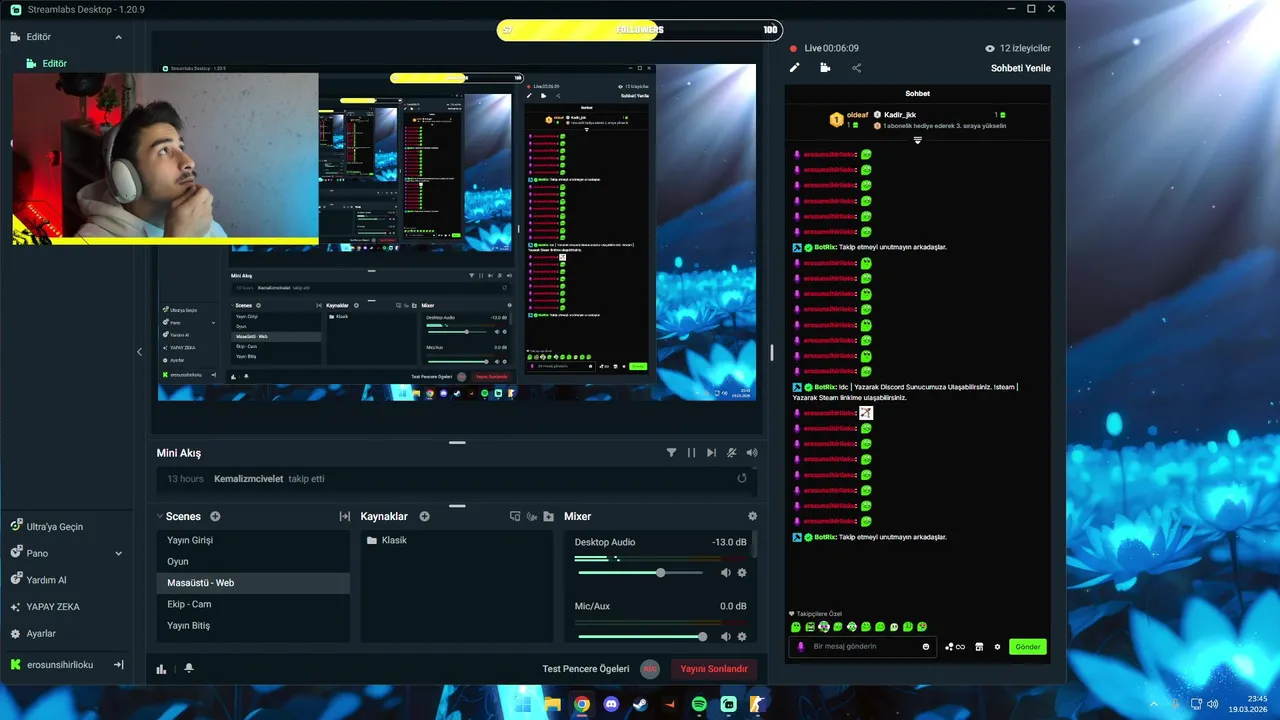Open Mic/Aux settings gear
The height and width of the screenshot is (720, 1280).
[742, 636]
